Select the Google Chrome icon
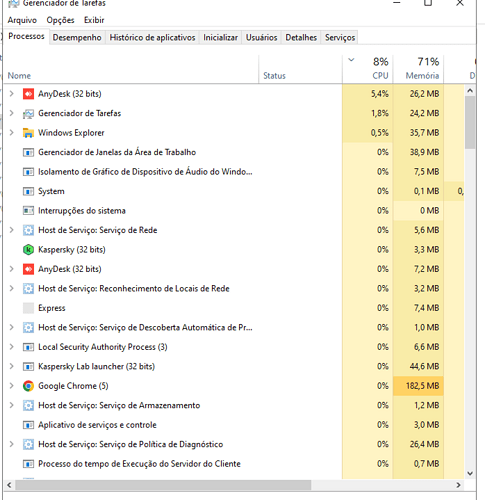 [28, 386]
